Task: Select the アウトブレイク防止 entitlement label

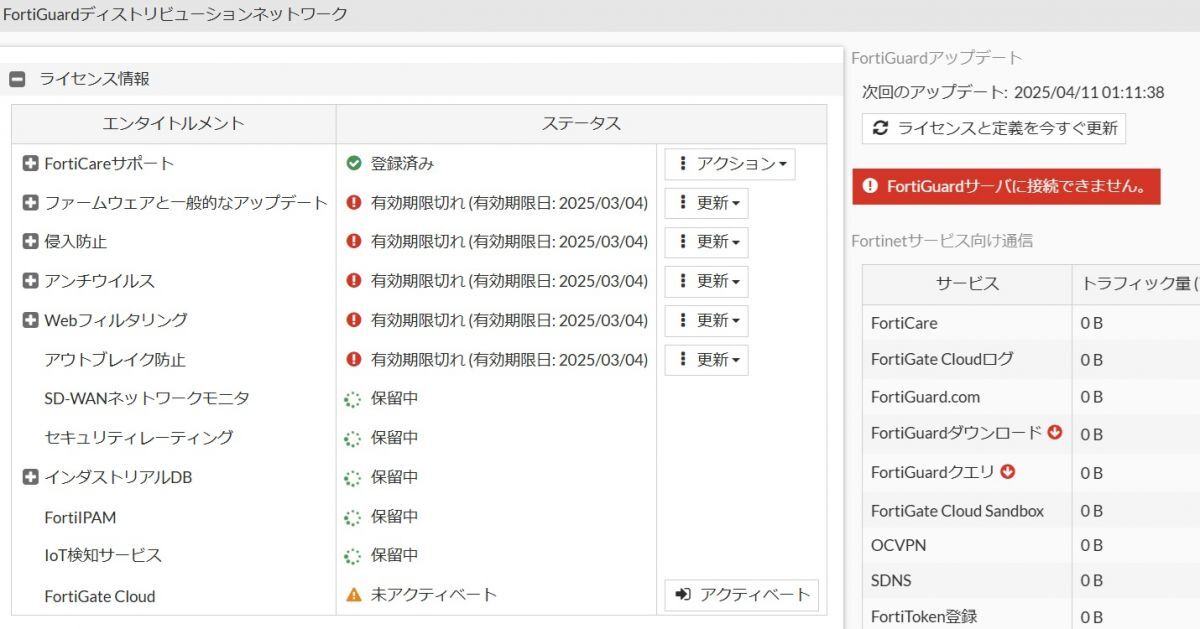Action: point(115,360)
